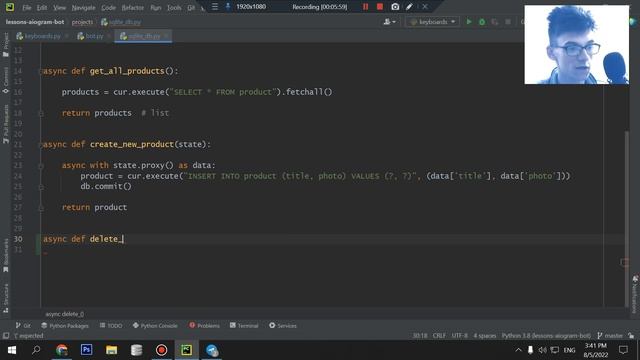640x360 pixels.
Task: Click lessons-aiogram-bot breadcrumb
Action: [35, 22]
